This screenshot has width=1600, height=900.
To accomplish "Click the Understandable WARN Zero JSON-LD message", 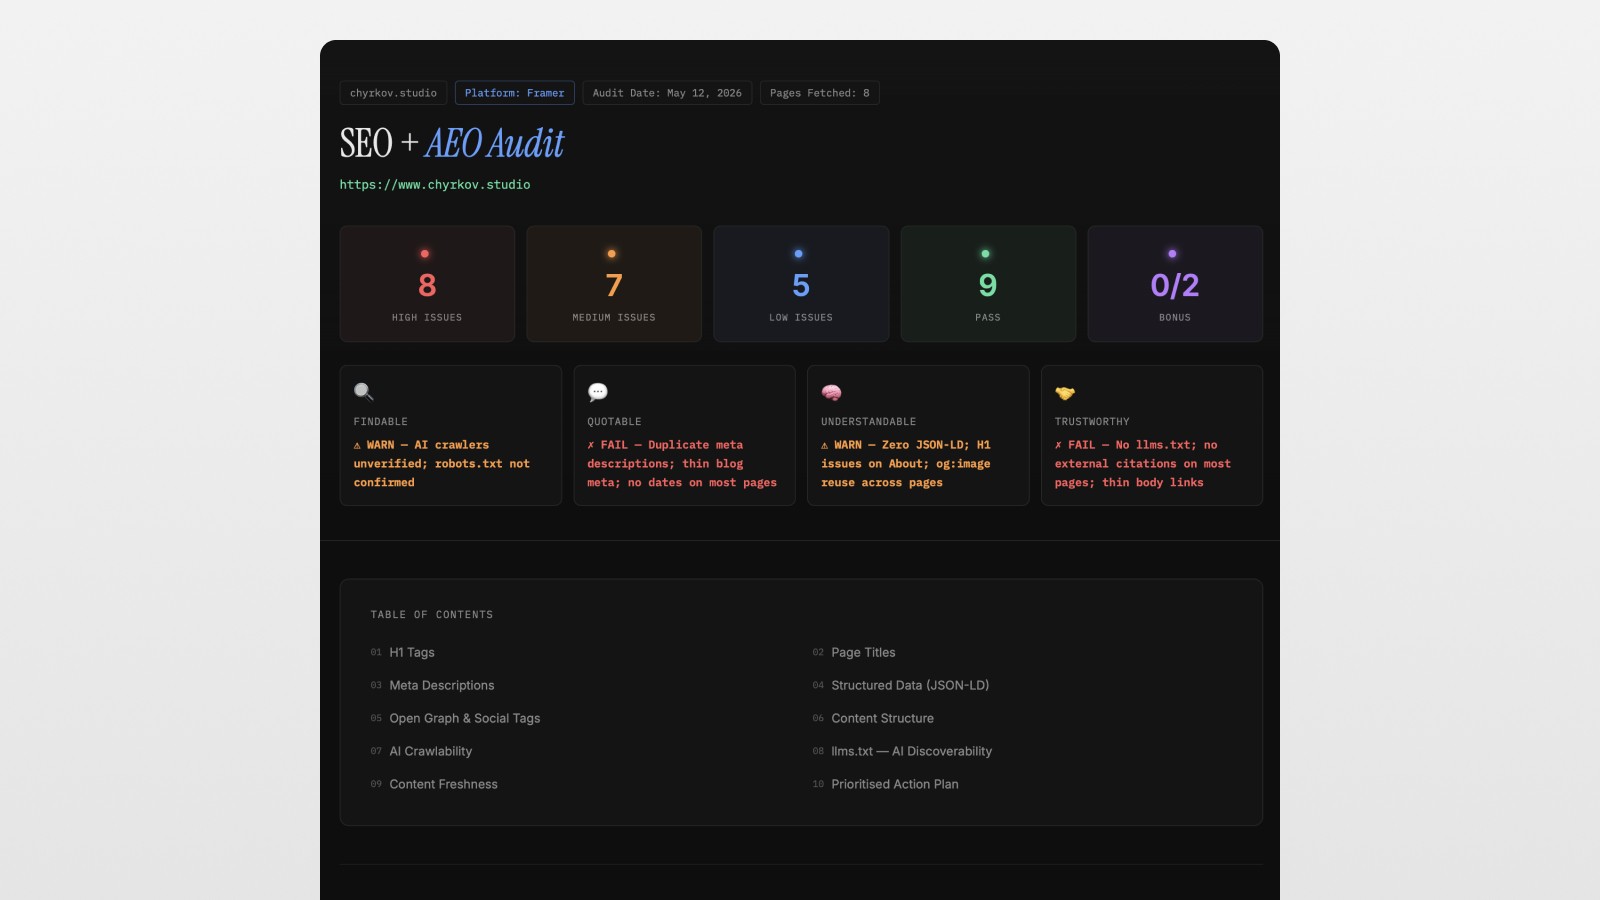I will point(906,464).
